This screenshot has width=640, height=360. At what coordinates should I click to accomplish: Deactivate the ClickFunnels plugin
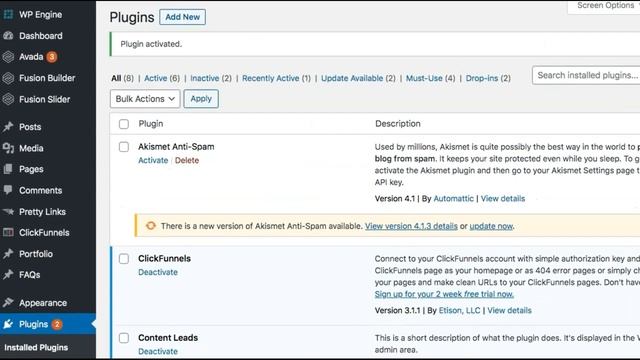158,272
